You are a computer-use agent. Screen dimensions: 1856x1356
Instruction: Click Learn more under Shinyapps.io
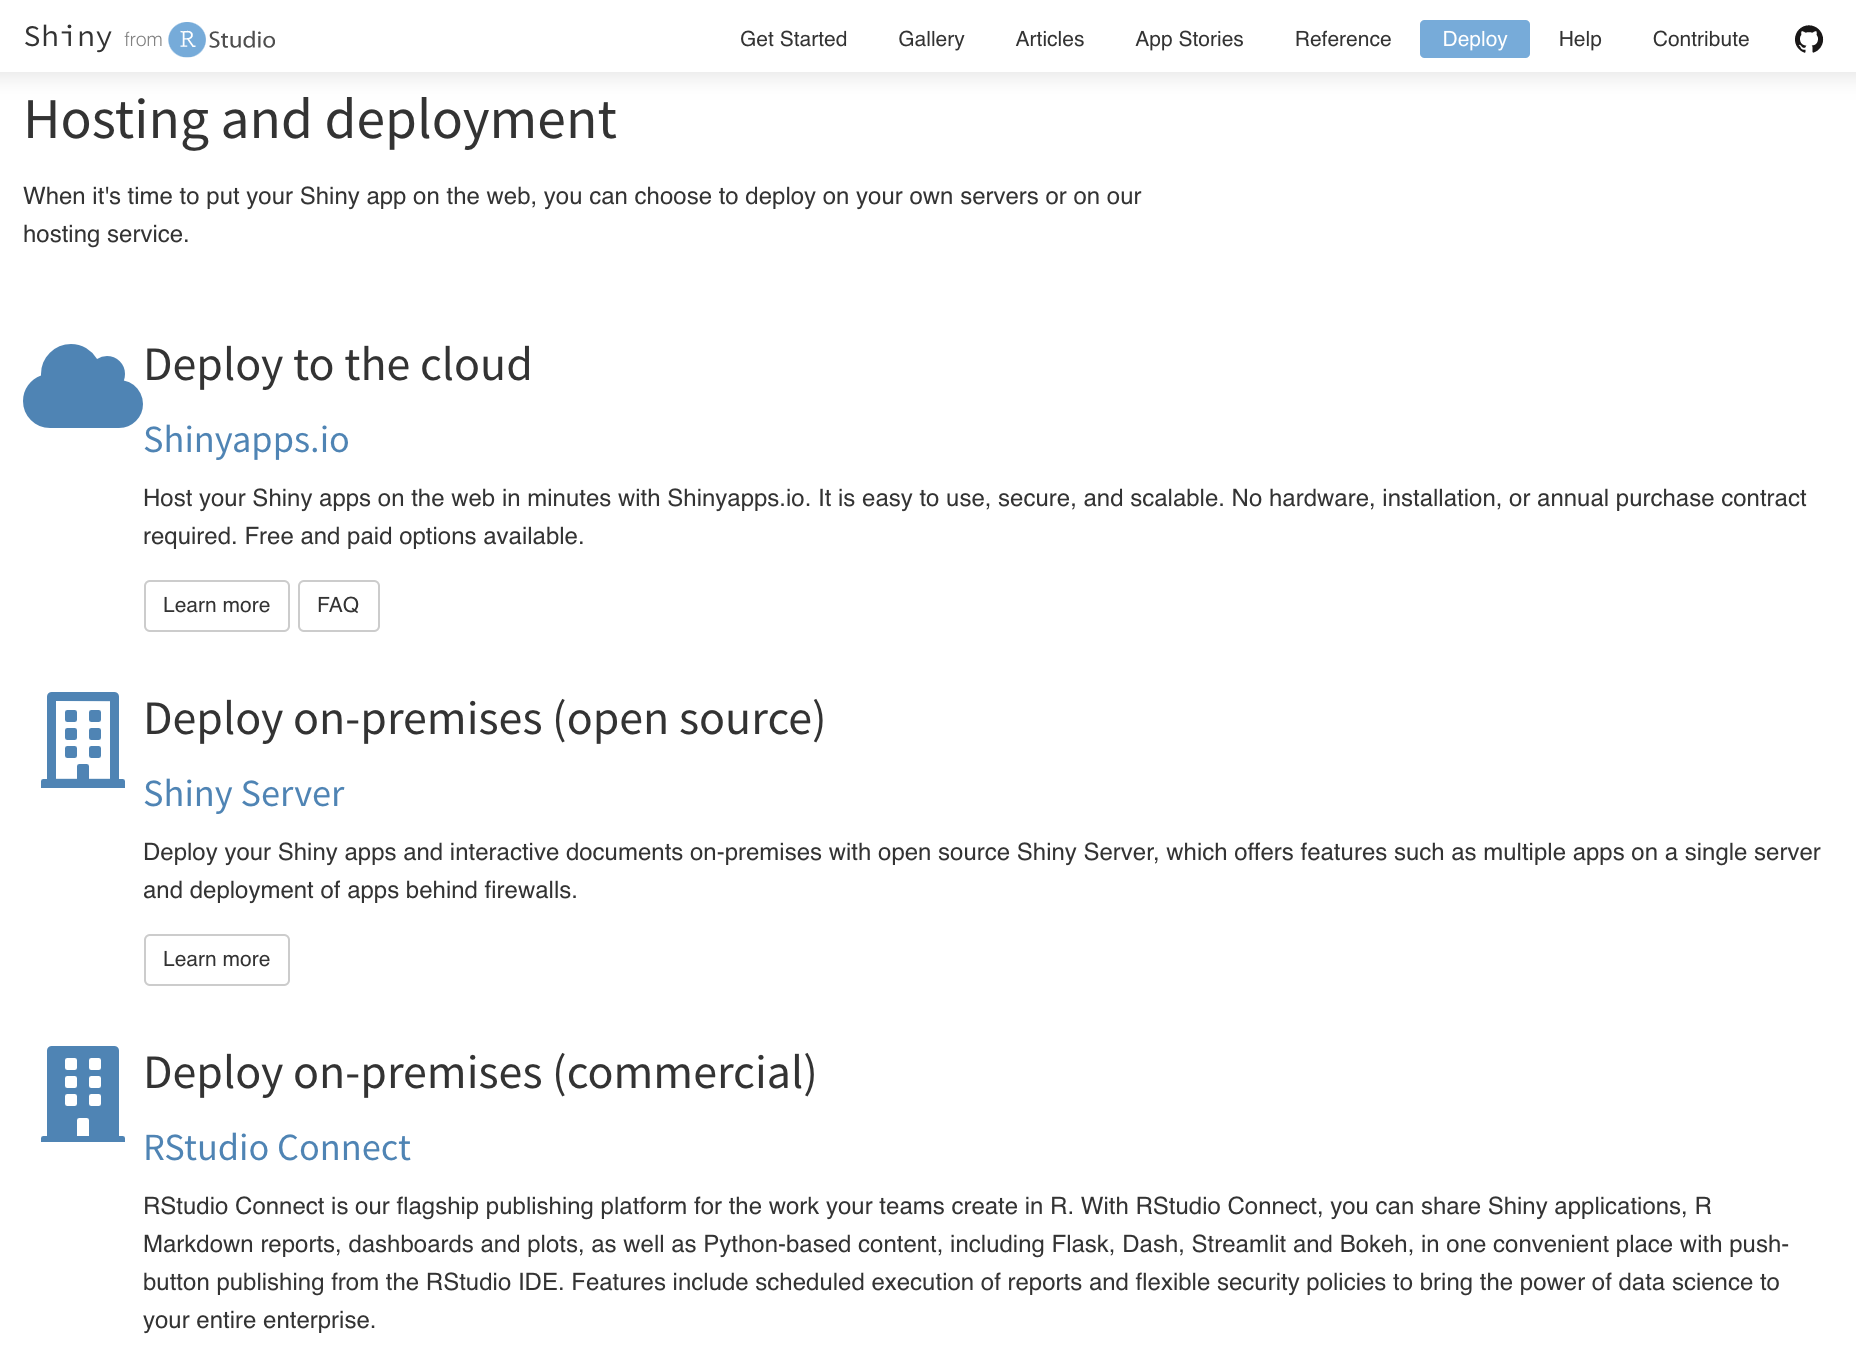point(216,605)
